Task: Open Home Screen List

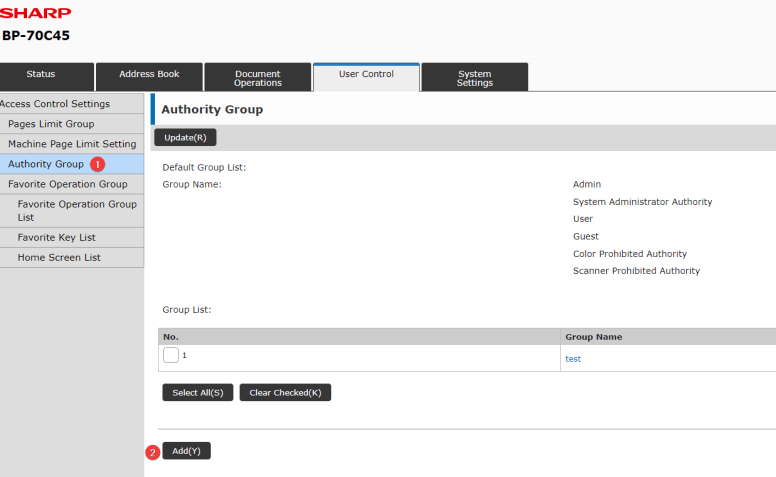Action: click(x=59, y=258)
